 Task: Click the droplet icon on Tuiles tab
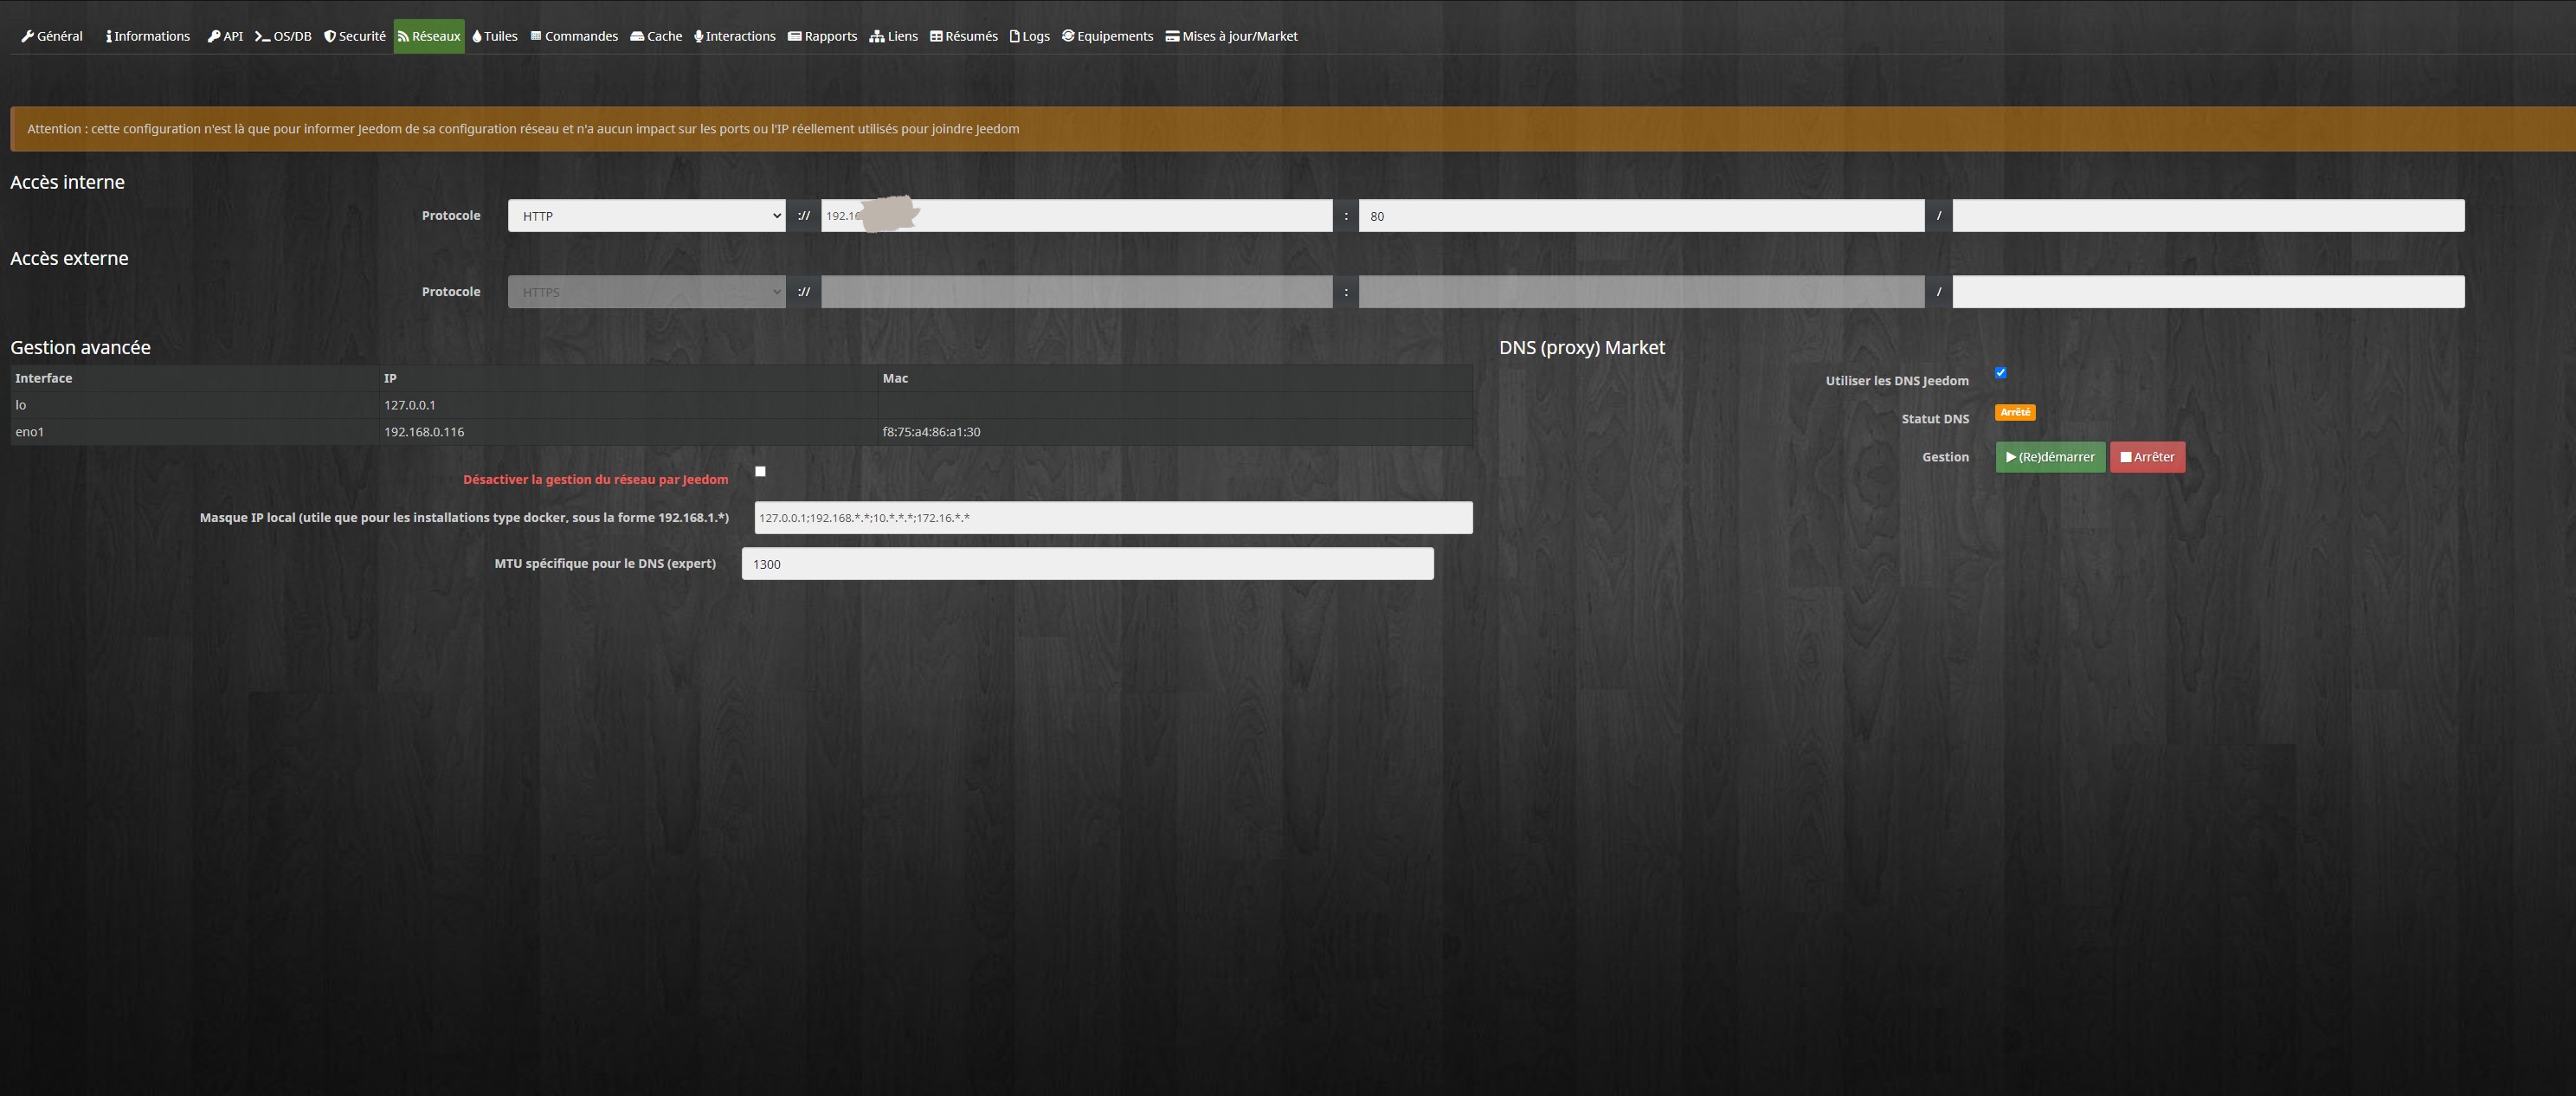[x=477, y=36]
